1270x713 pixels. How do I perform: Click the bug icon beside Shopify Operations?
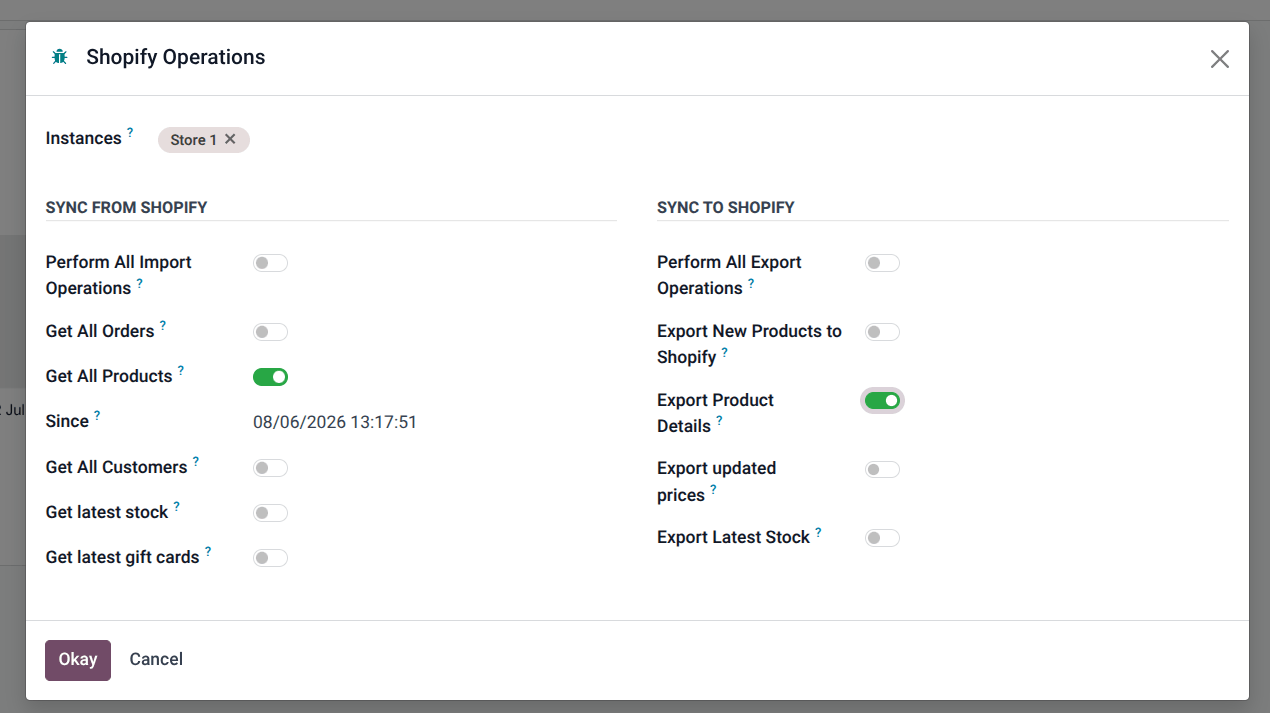(60, 57)
